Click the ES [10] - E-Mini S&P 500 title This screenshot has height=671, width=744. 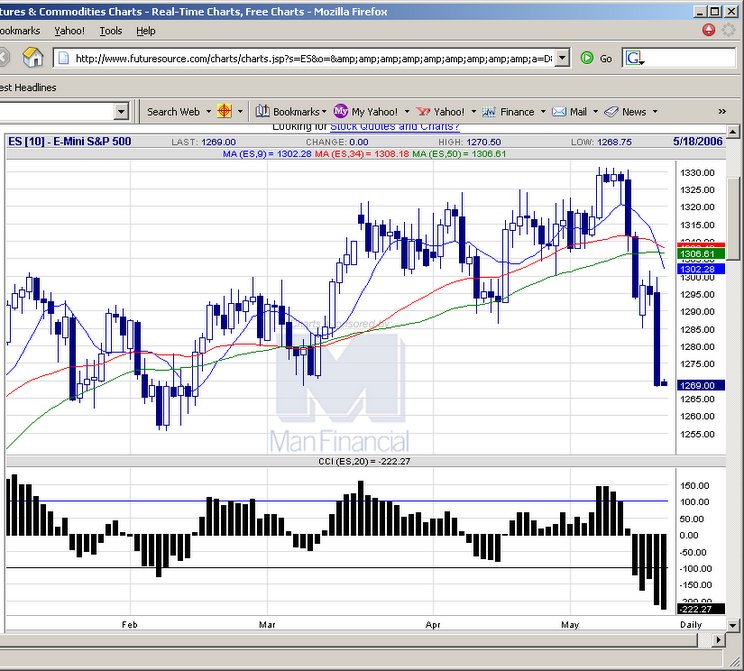(70, 141)
